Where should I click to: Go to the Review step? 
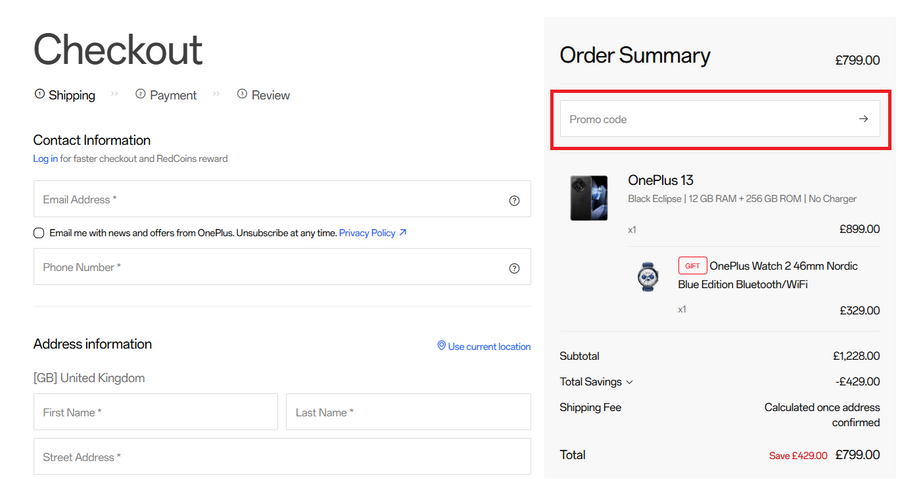point(263,95)
